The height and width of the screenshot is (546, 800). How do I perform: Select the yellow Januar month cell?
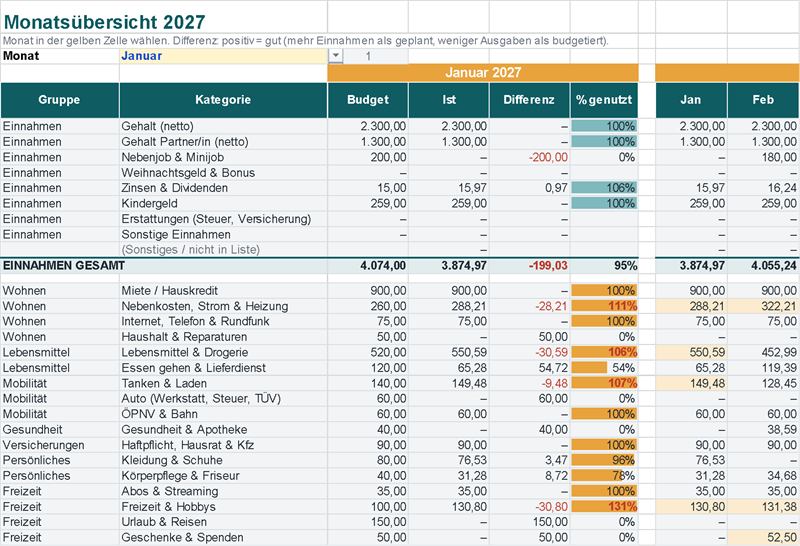pos(223,56)
